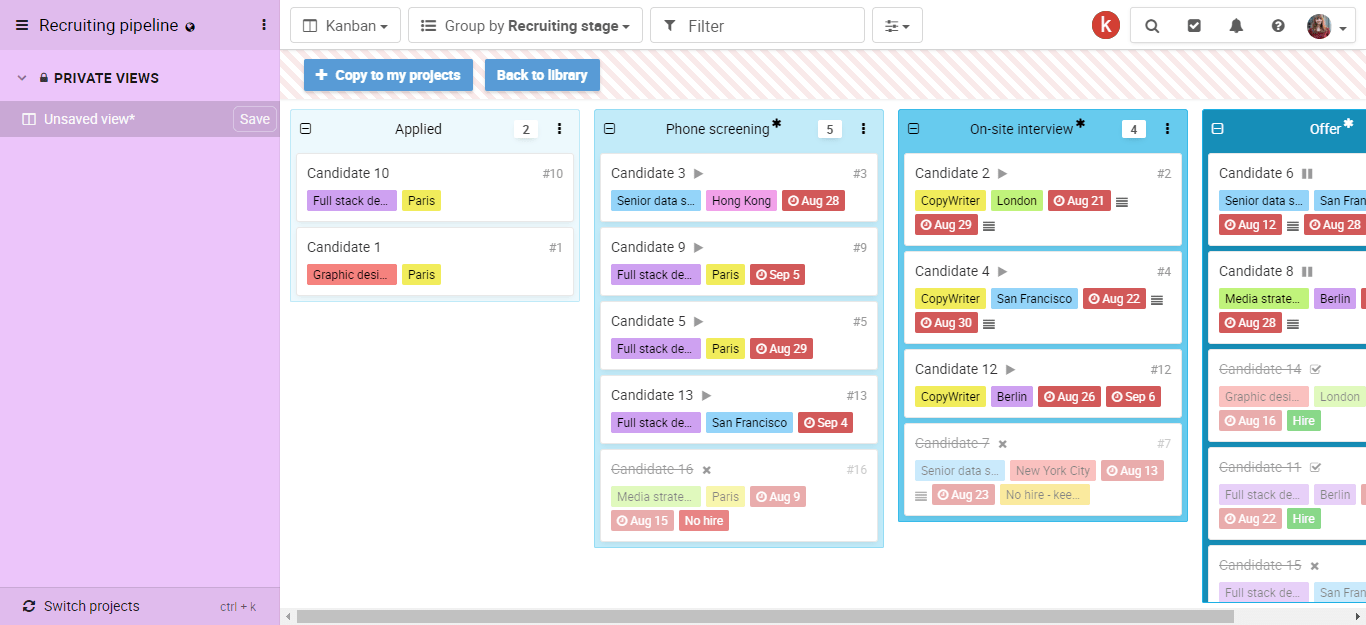Image resolution: width=1366 pixels, height=625 pixels.
Task: Click the yellow CopyWriter tag on Candidate 2
Action: point(950,201)
